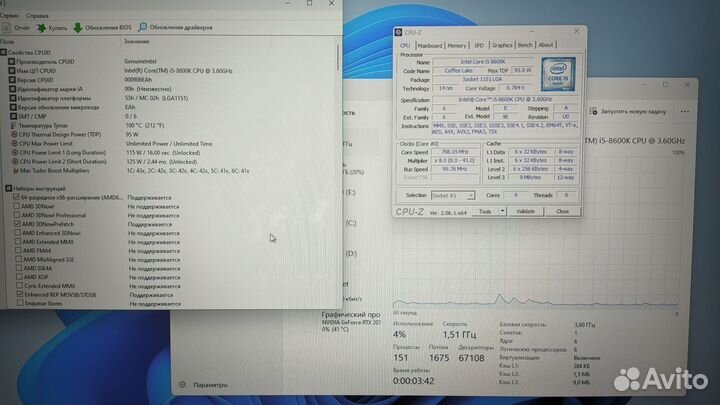Toggle the AMD Extended MMX checkbox
Viewport: 720px width, 405px height.
point(18,242)
